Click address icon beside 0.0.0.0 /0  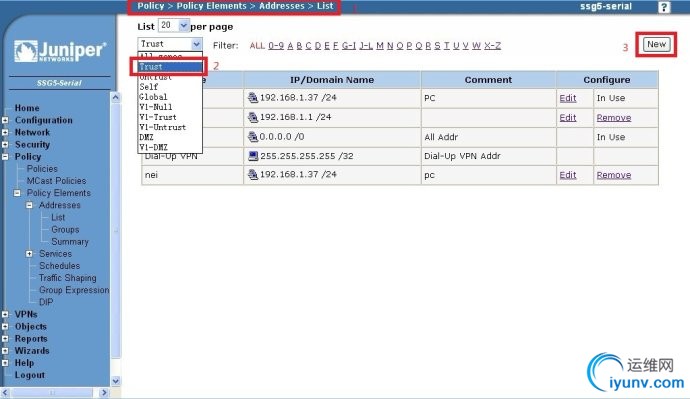coord(253,137)
